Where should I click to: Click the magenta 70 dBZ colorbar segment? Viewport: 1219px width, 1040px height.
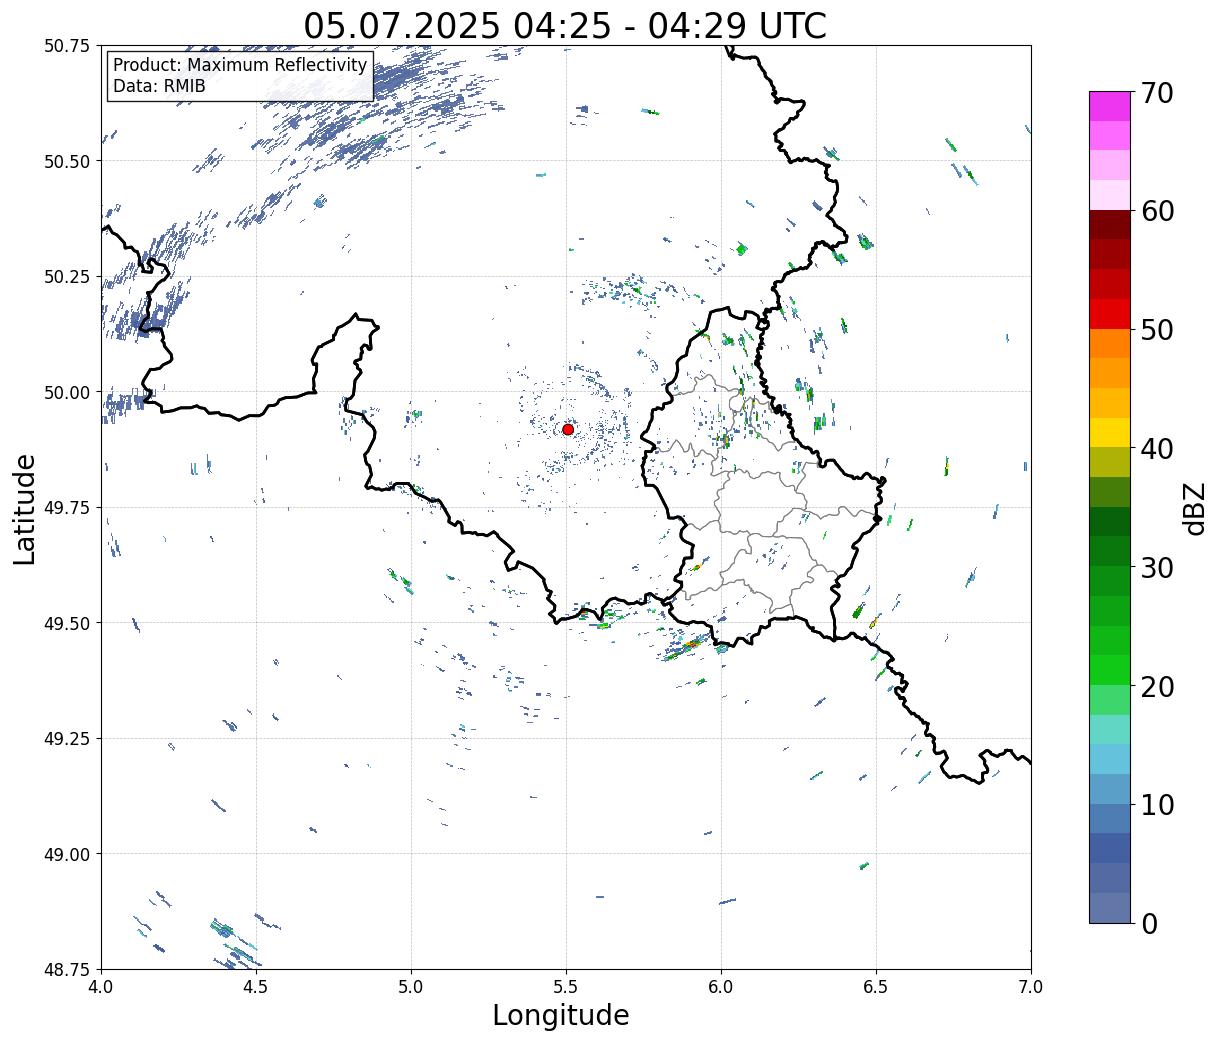click(1110, 106)
